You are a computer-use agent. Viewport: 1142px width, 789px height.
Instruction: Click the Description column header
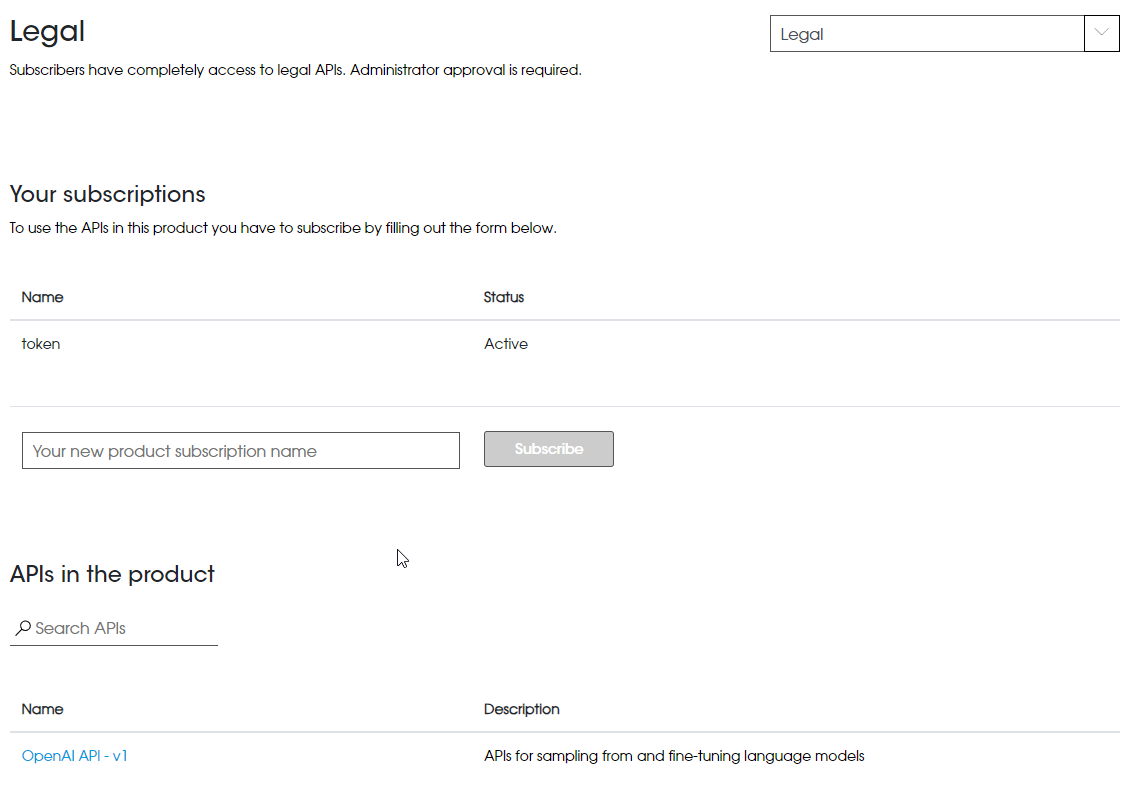522,709
